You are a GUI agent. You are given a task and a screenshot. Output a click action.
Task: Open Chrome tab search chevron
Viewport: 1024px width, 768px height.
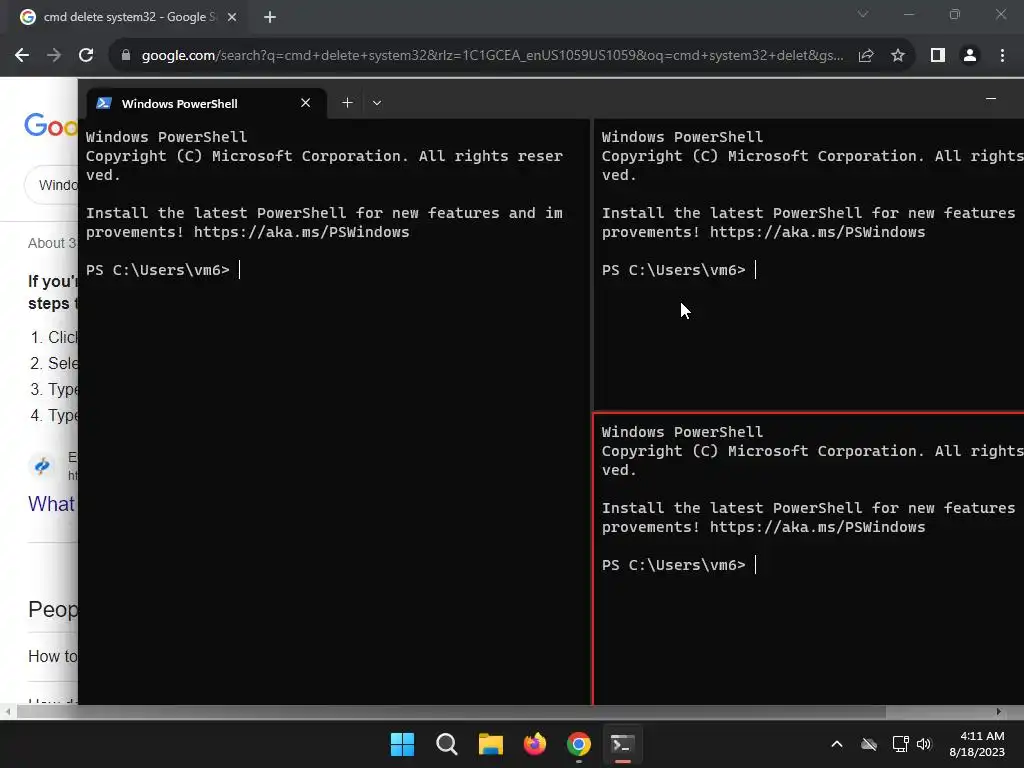click(x=863, y=14)
